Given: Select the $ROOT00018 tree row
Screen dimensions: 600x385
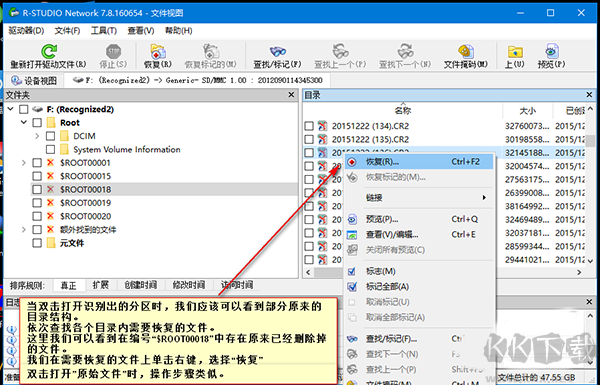Looking at the screenshot, I should tap(164, 189).
